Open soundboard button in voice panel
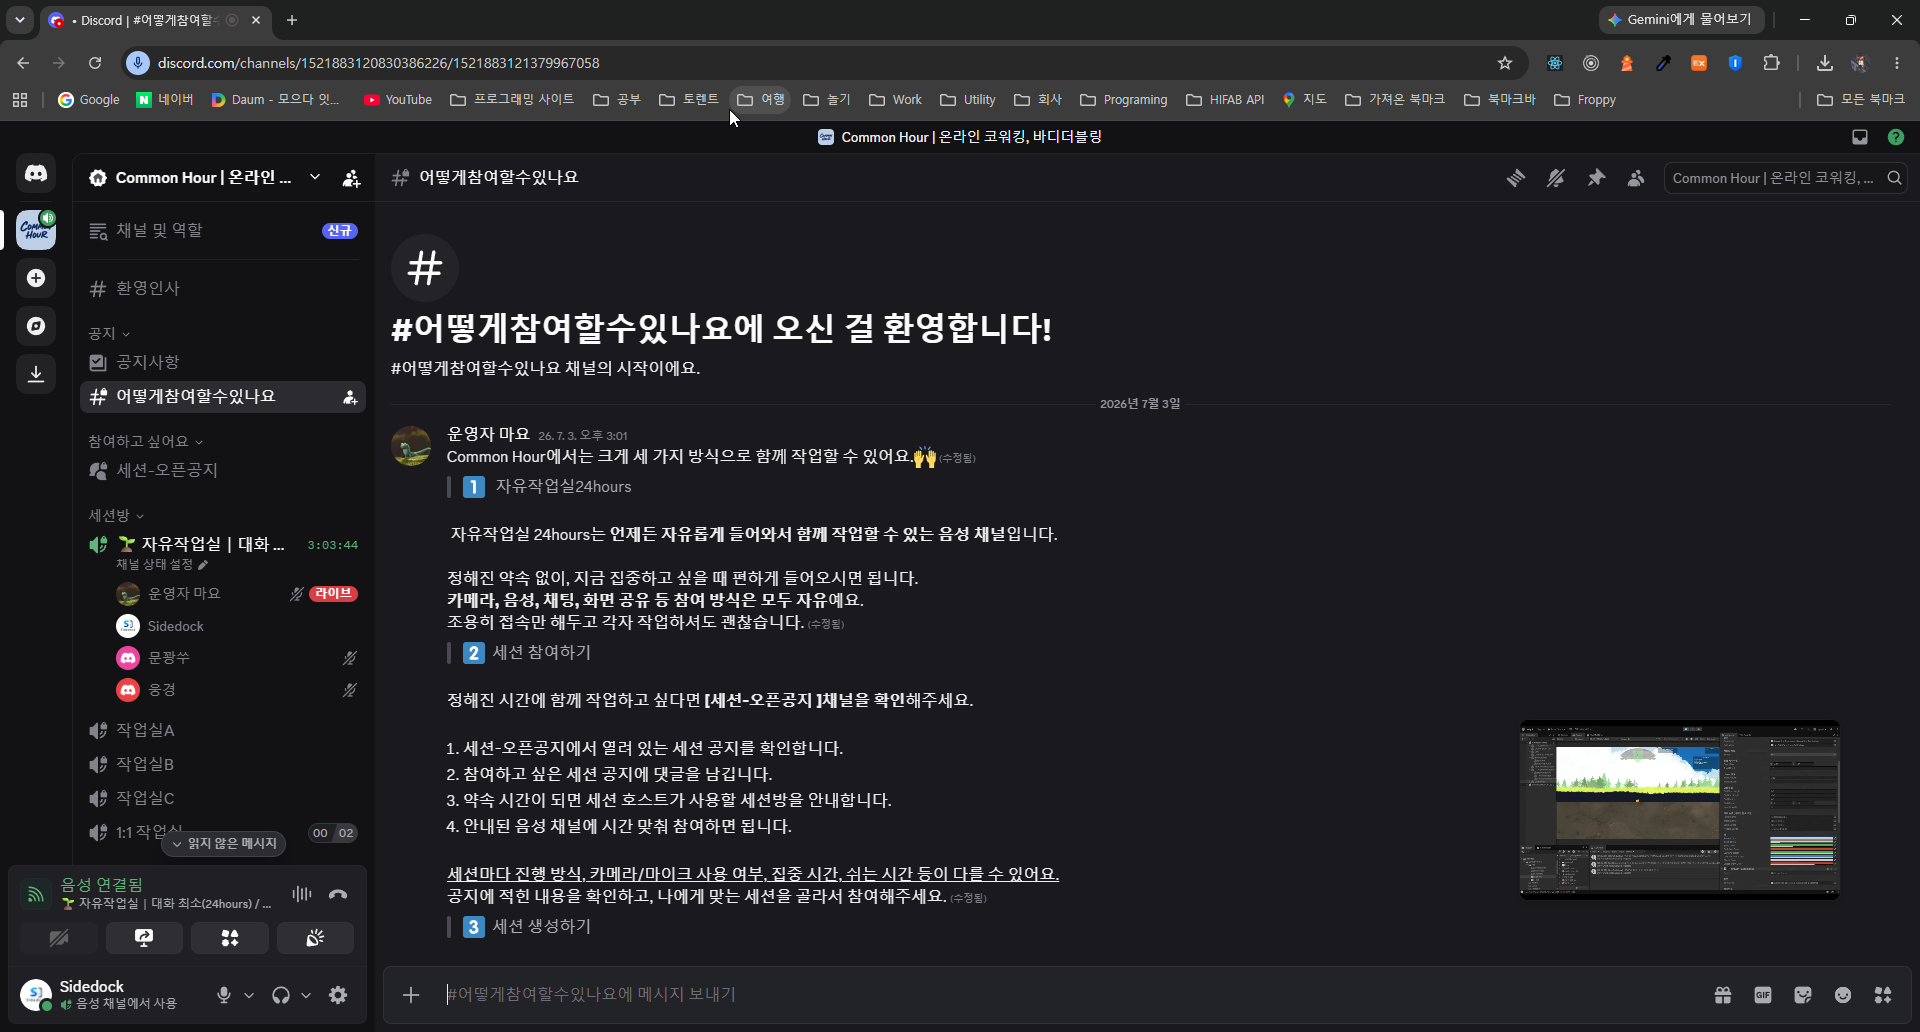Screen dimensions: 1920x1032 [x=315, y=938]
